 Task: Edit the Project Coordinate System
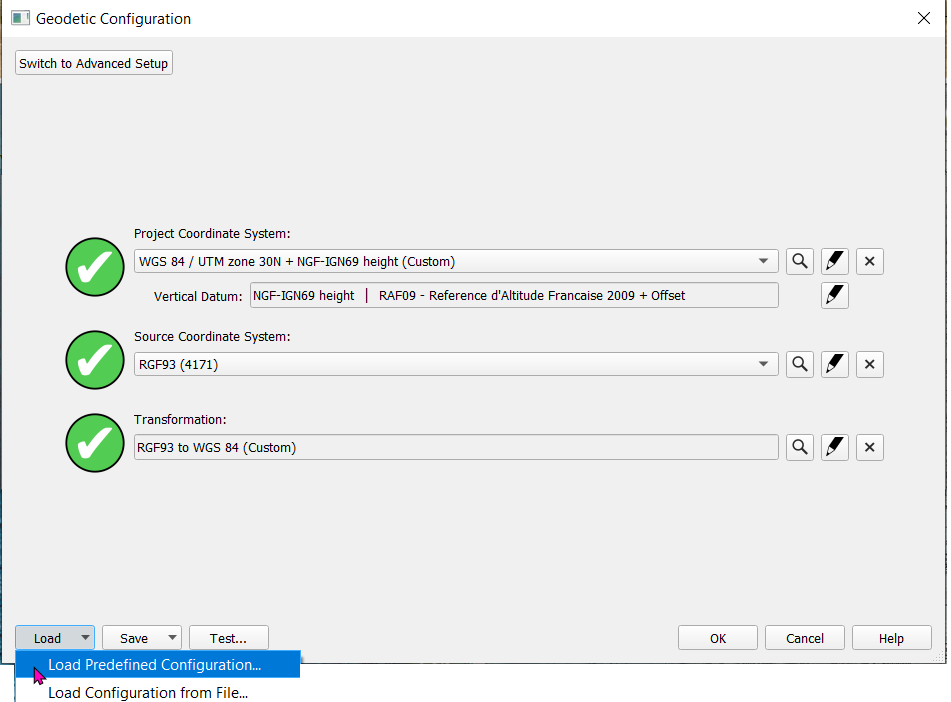[835, 262]
